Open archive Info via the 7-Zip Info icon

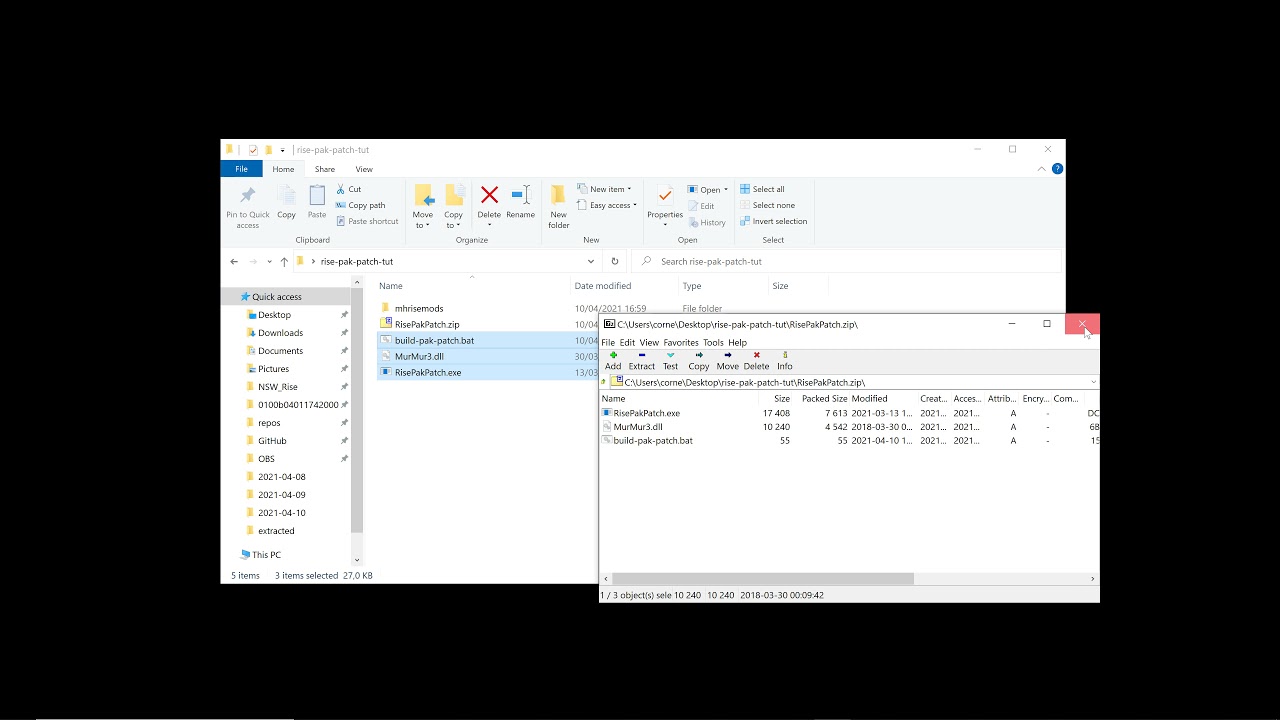click(784, 360)
